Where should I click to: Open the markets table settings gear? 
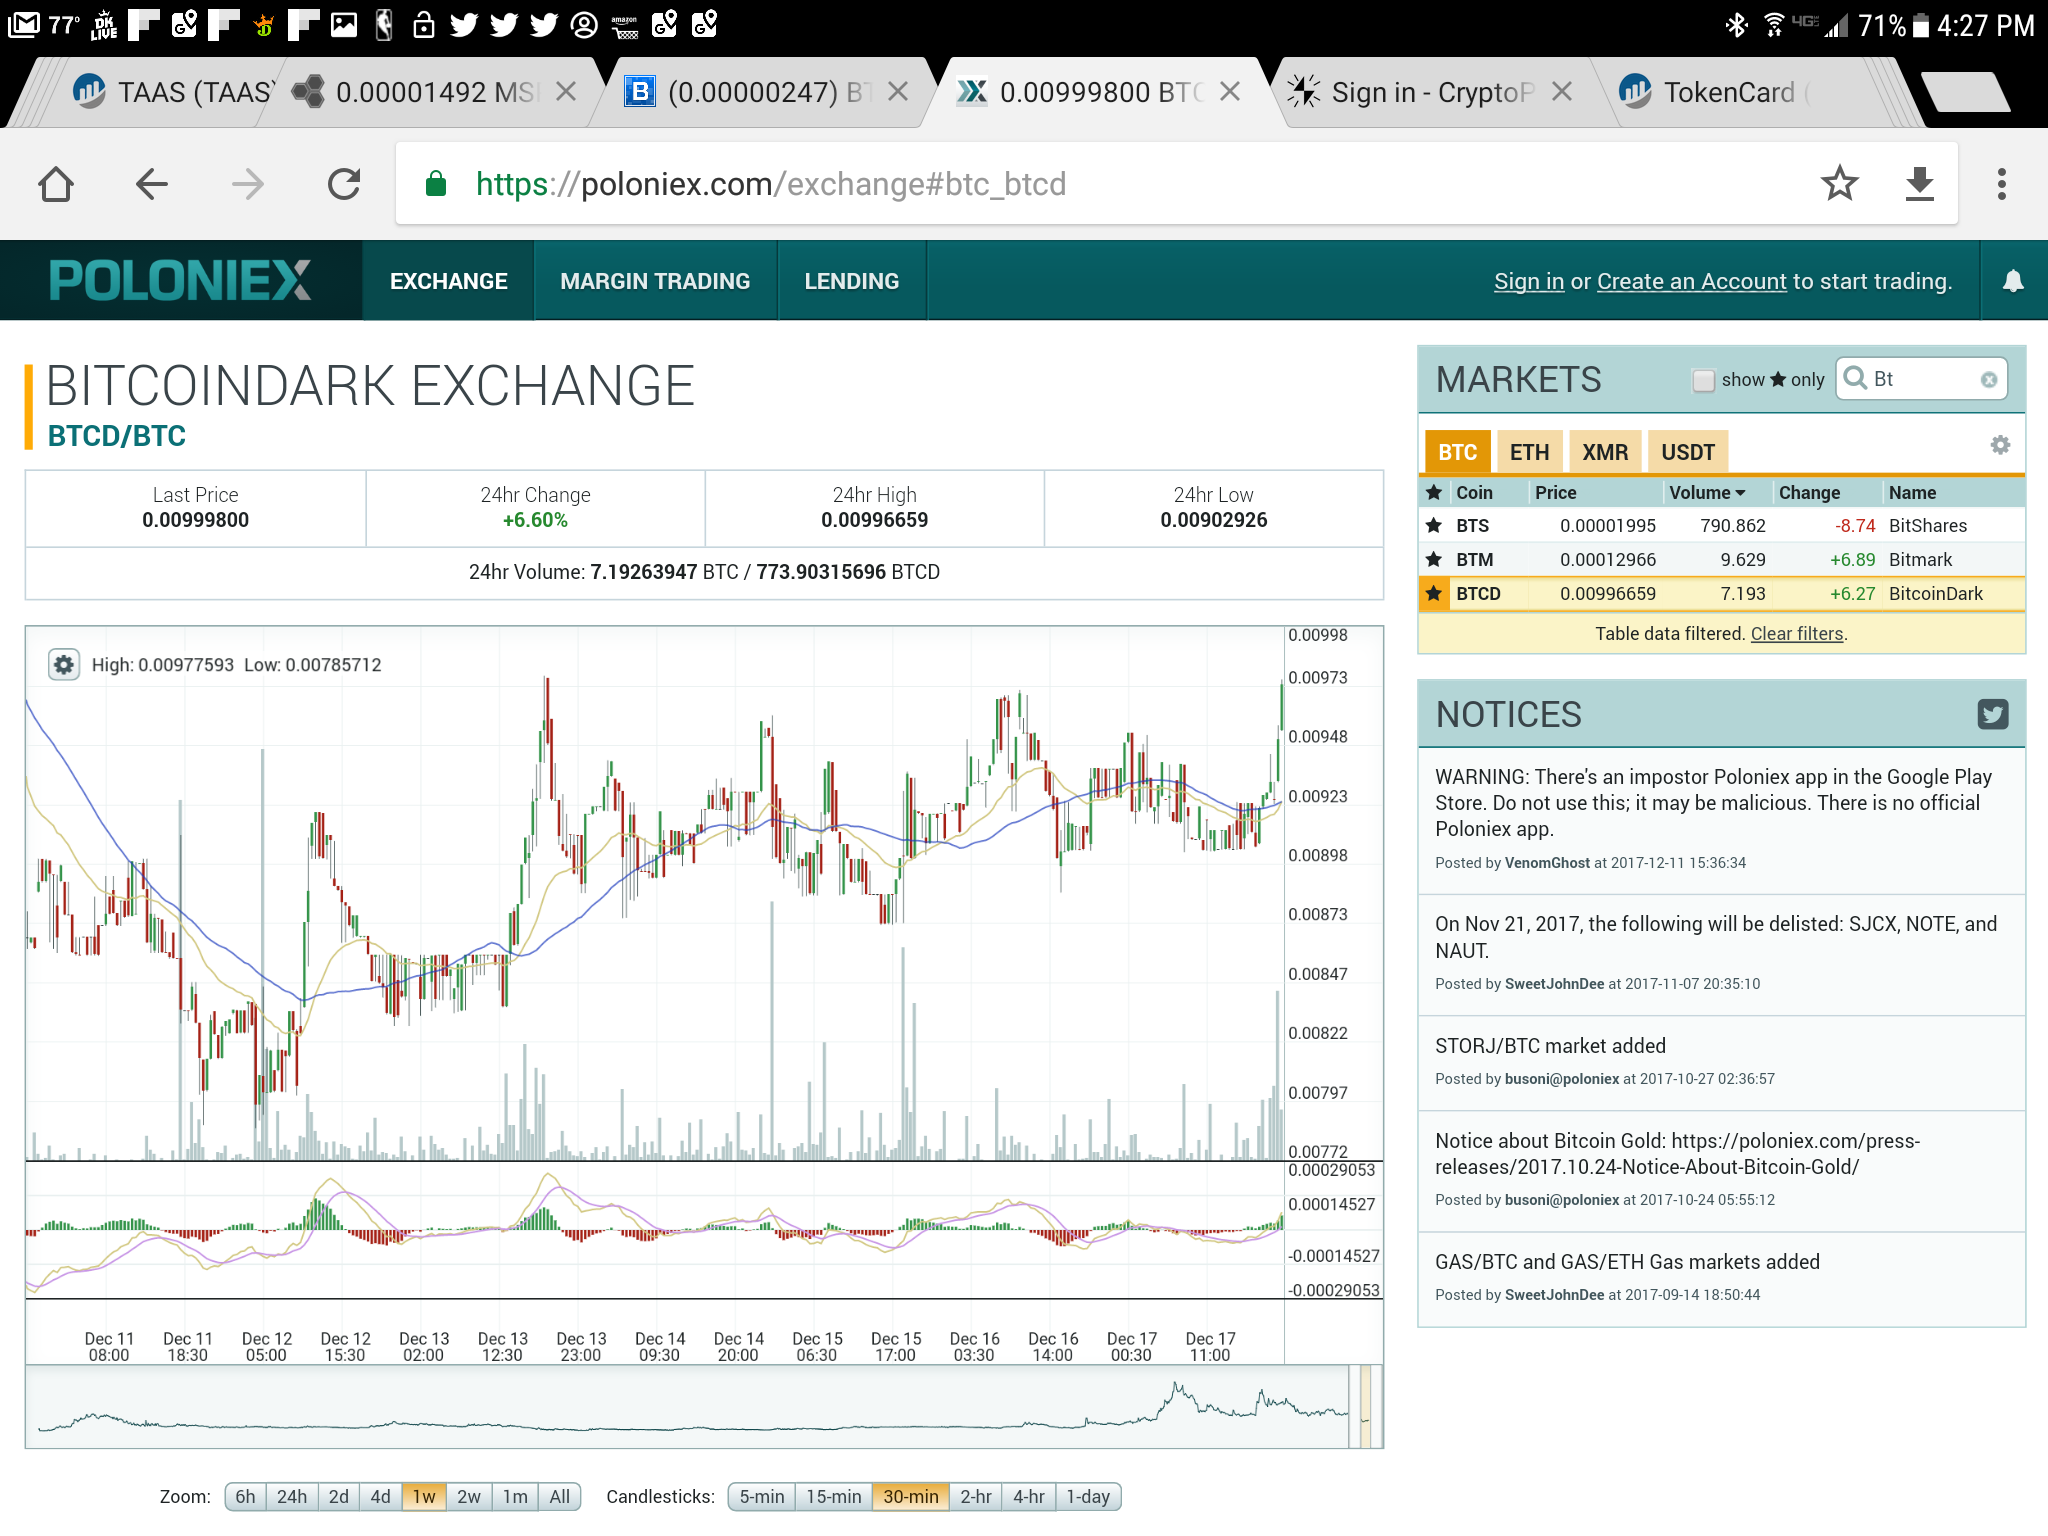[x=1999, y=445]
